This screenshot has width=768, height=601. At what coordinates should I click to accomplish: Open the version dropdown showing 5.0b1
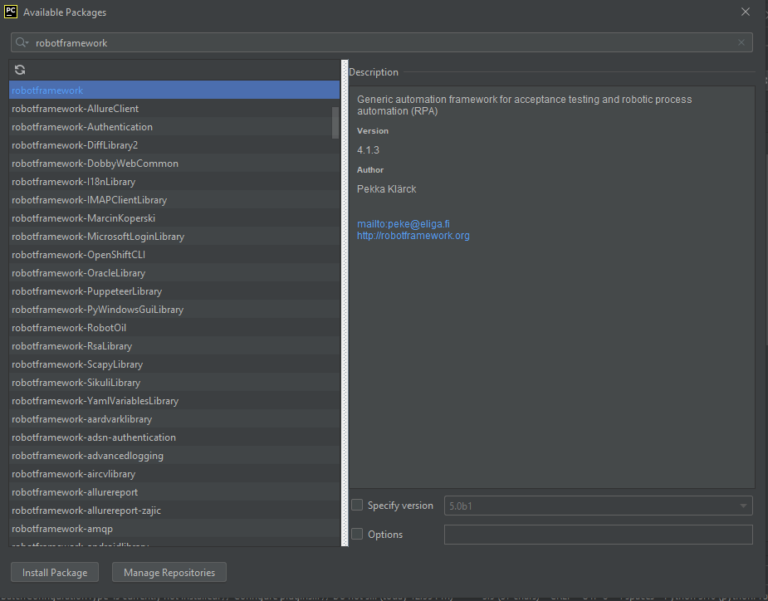598,506
